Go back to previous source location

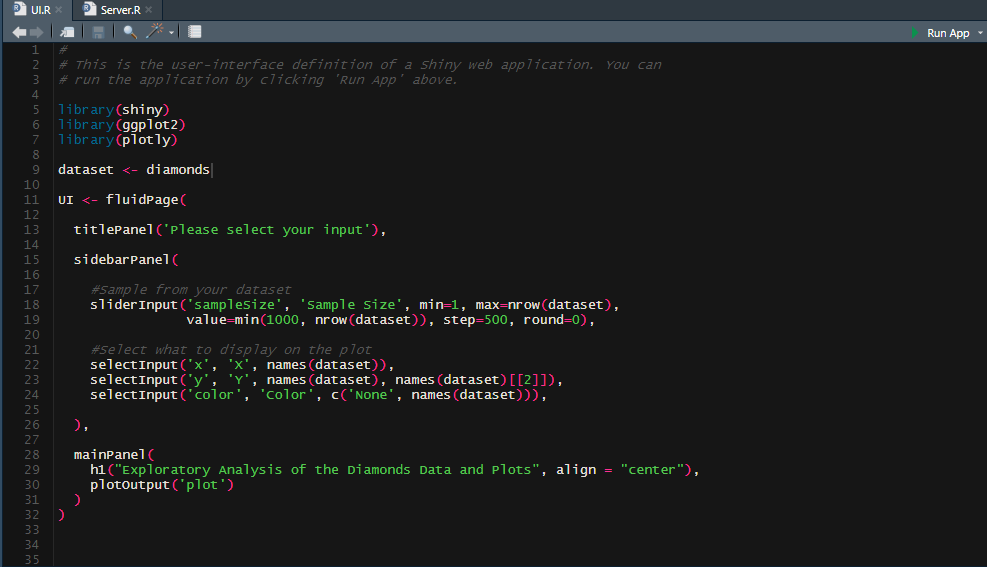(x=20, y=32)
